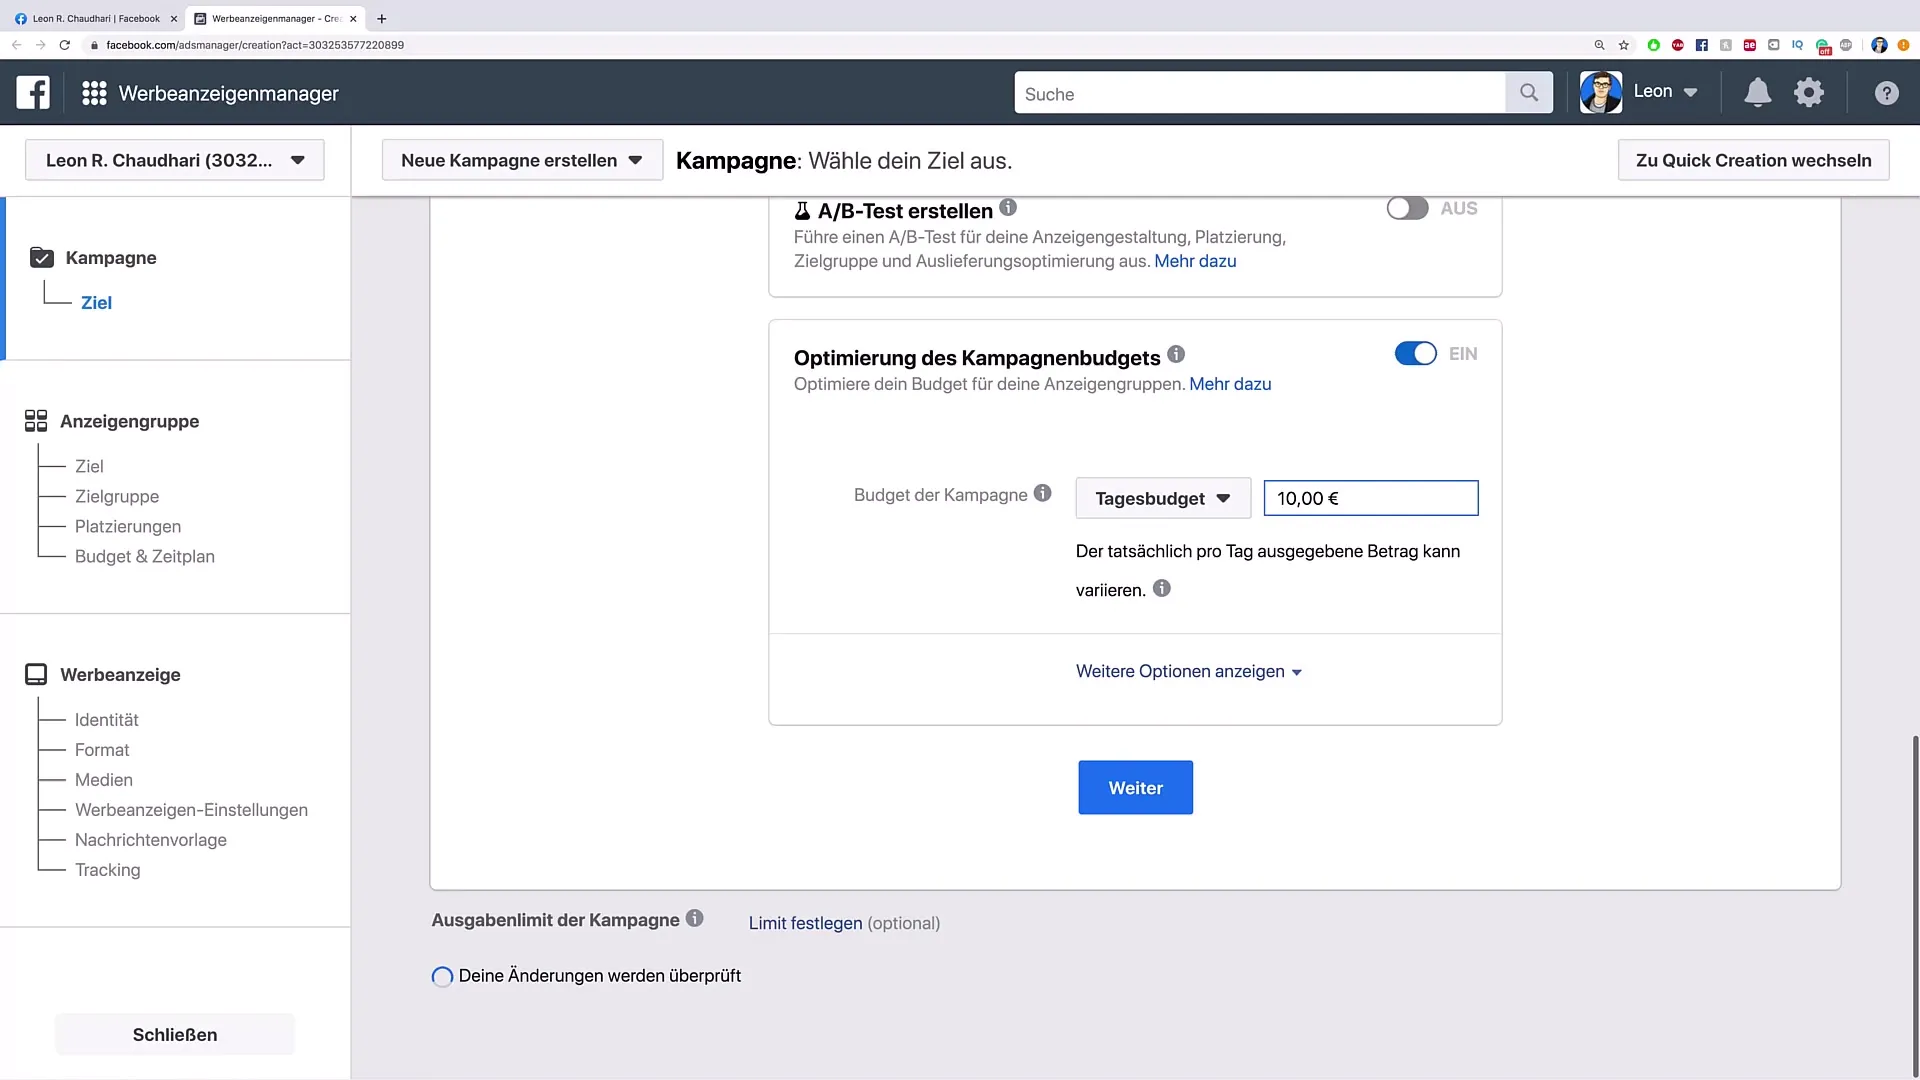Click the Werbeanzeige square icon
Viewport: 1920px width, 1080px height.
(x=36, y=674)
